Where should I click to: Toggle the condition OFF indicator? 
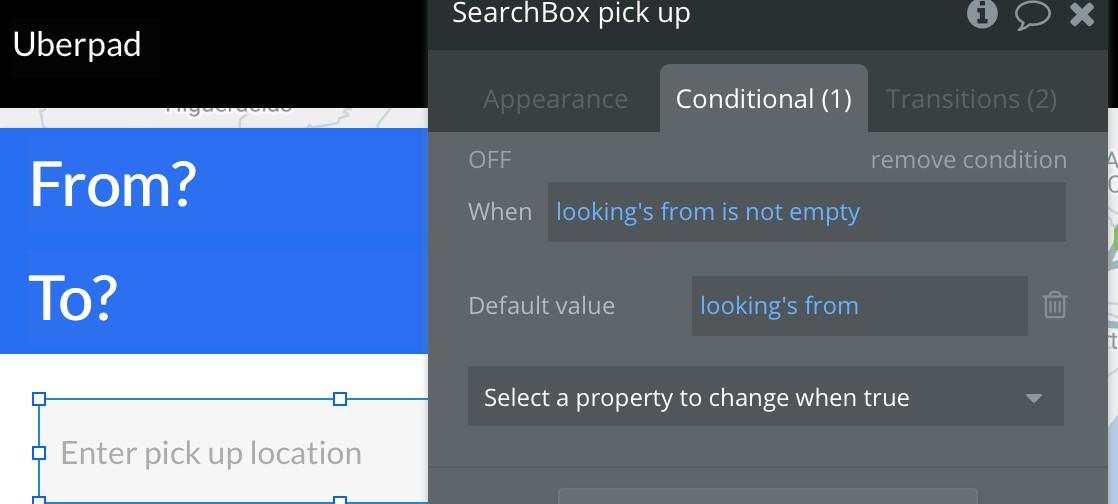490,159
